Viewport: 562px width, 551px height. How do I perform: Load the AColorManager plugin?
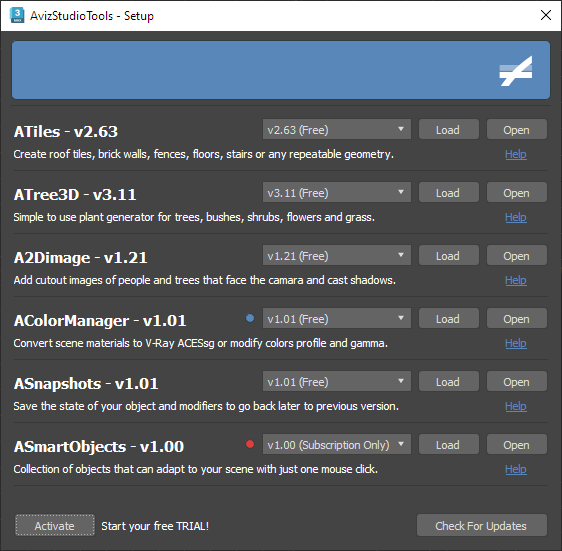448,318
